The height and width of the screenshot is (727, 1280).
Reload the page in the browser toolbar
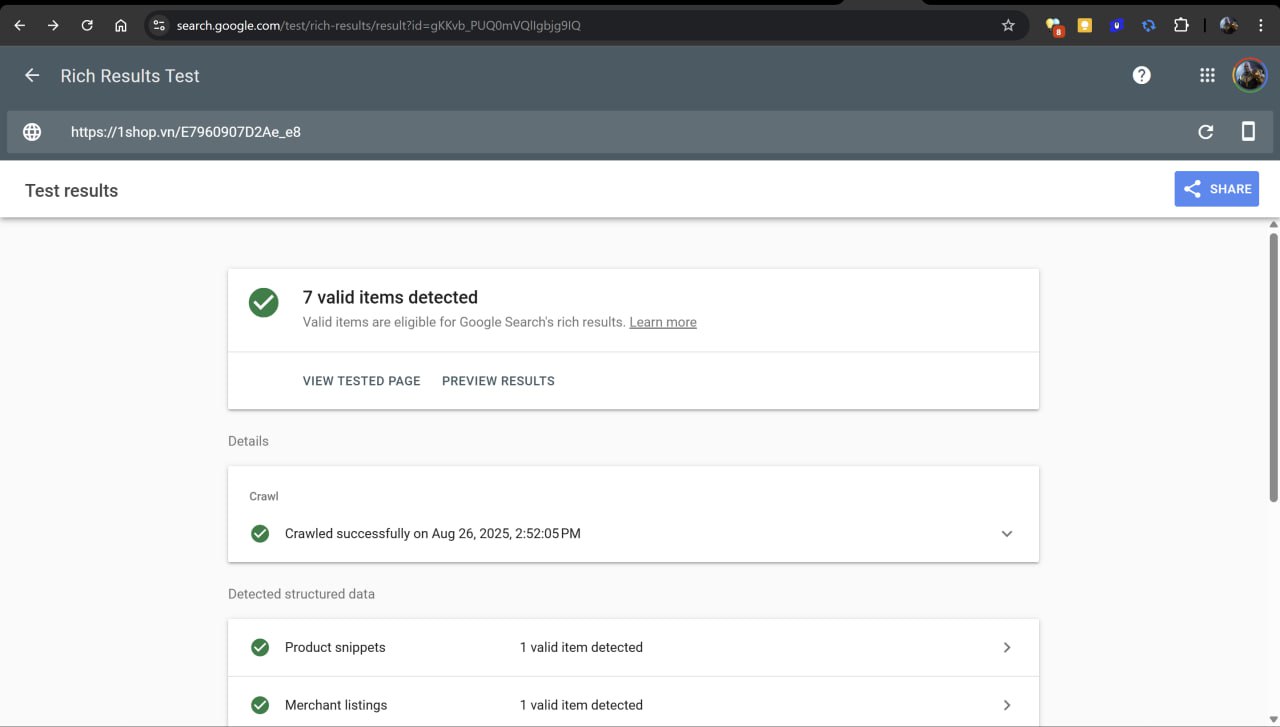87,25
